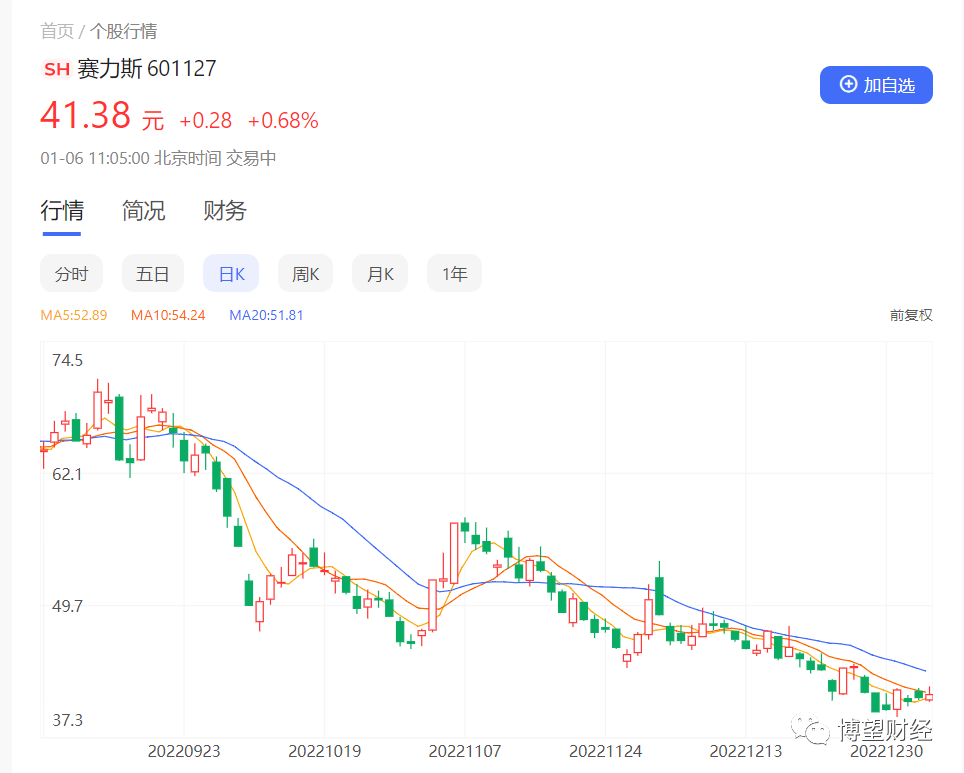
Task: Click the 前复权 adjustment label
Action: (911, 315)
